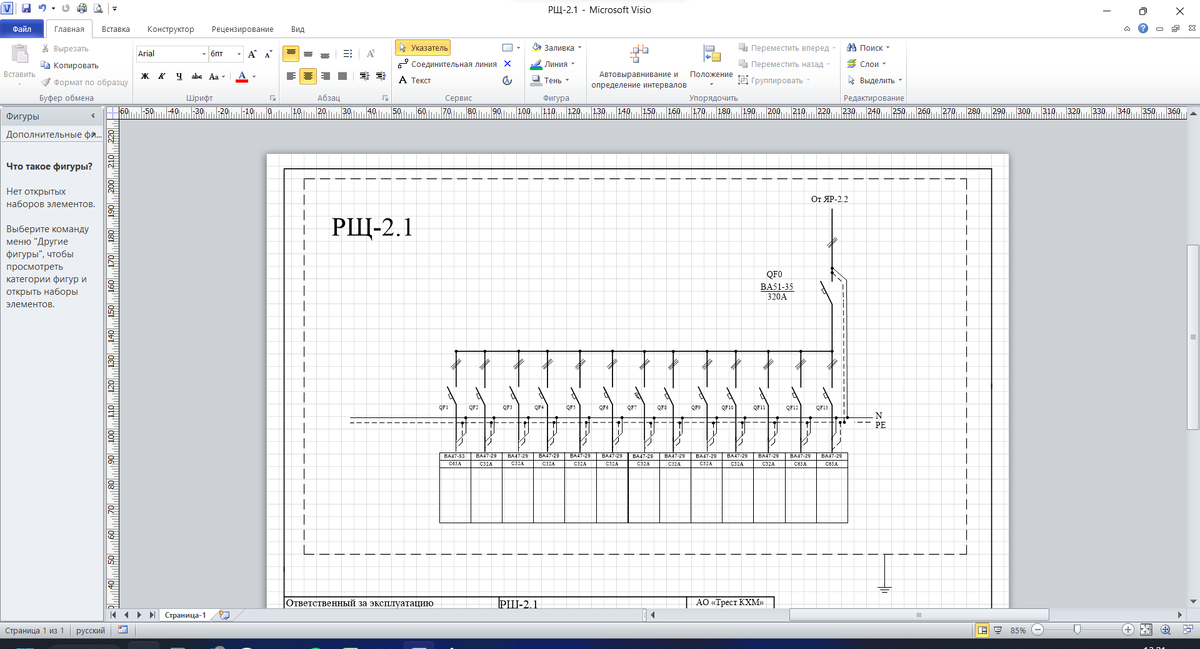Insert a new page with tab icon
Image resolution: width=1200 pixels, height=649 pixels.
coord(224,615)
